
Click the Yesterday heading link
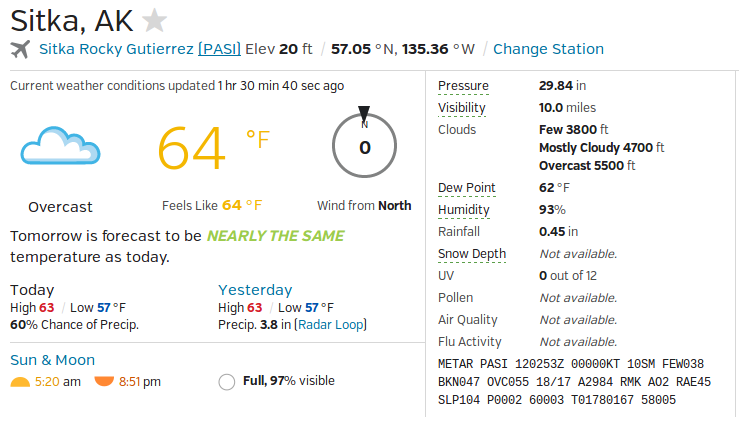pyautogui.click(x=255, y=290)
